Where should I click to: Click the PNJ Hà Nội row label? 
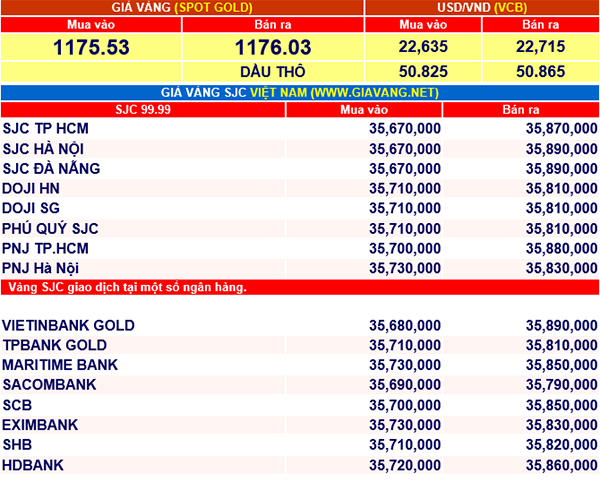41,268
